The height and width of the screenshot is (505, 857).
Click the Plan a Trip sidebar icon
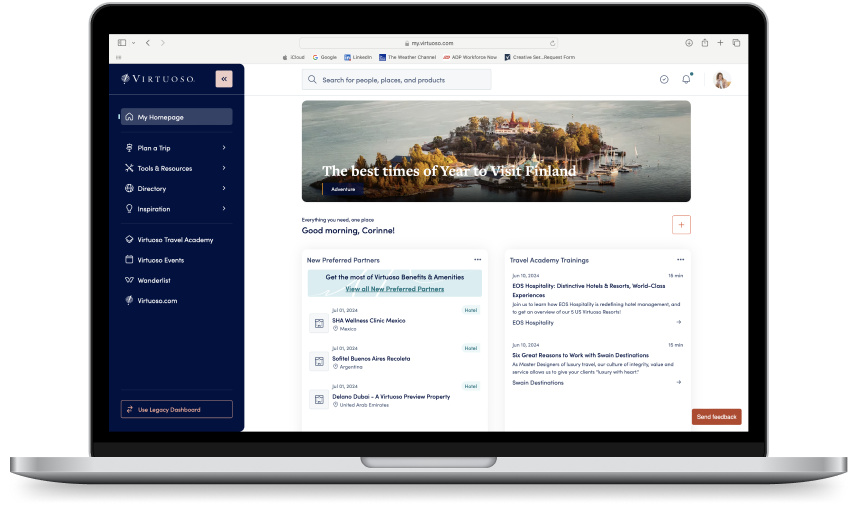pos(129,148)
